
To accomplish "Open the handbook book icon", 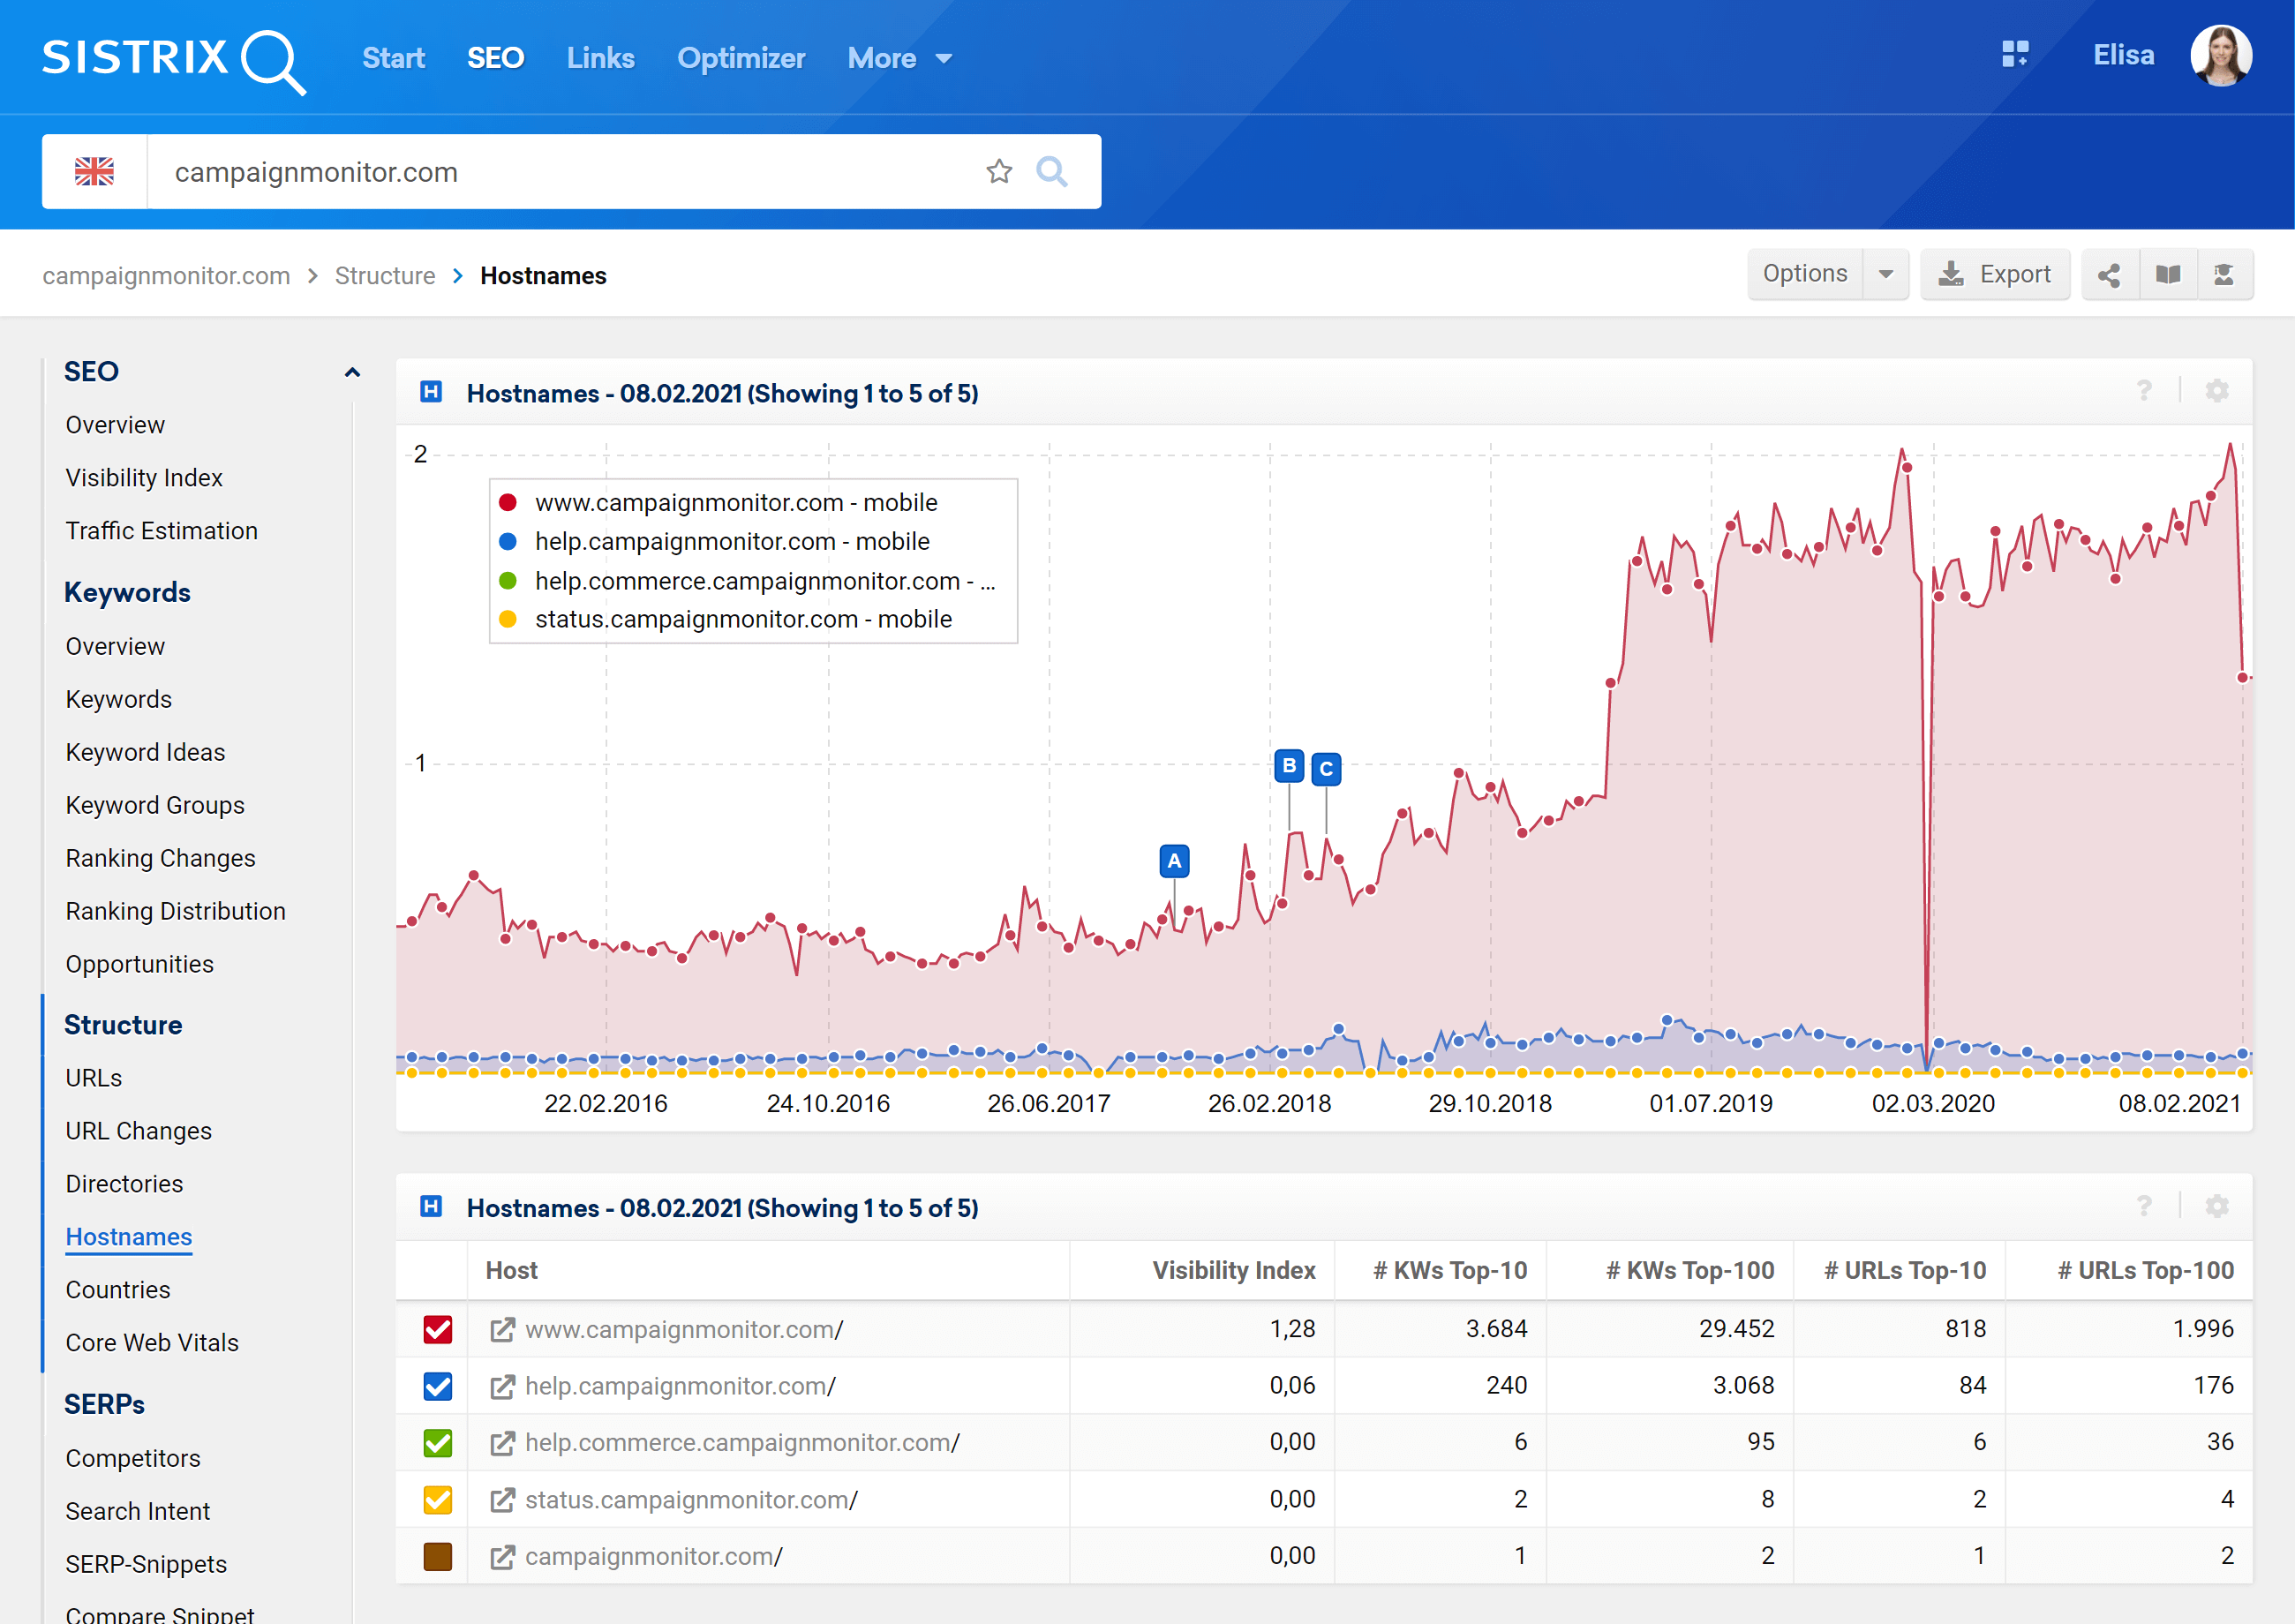I will coord(2168,274).
